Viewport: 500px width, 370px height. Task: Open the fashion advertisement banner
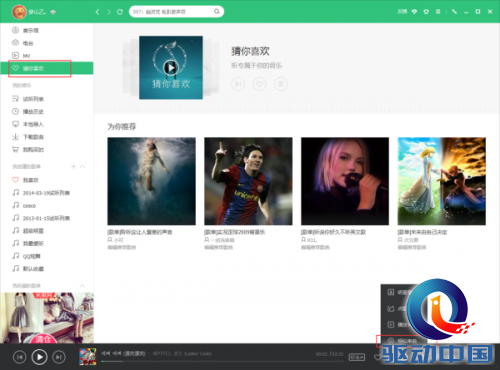tap(47, 318)
